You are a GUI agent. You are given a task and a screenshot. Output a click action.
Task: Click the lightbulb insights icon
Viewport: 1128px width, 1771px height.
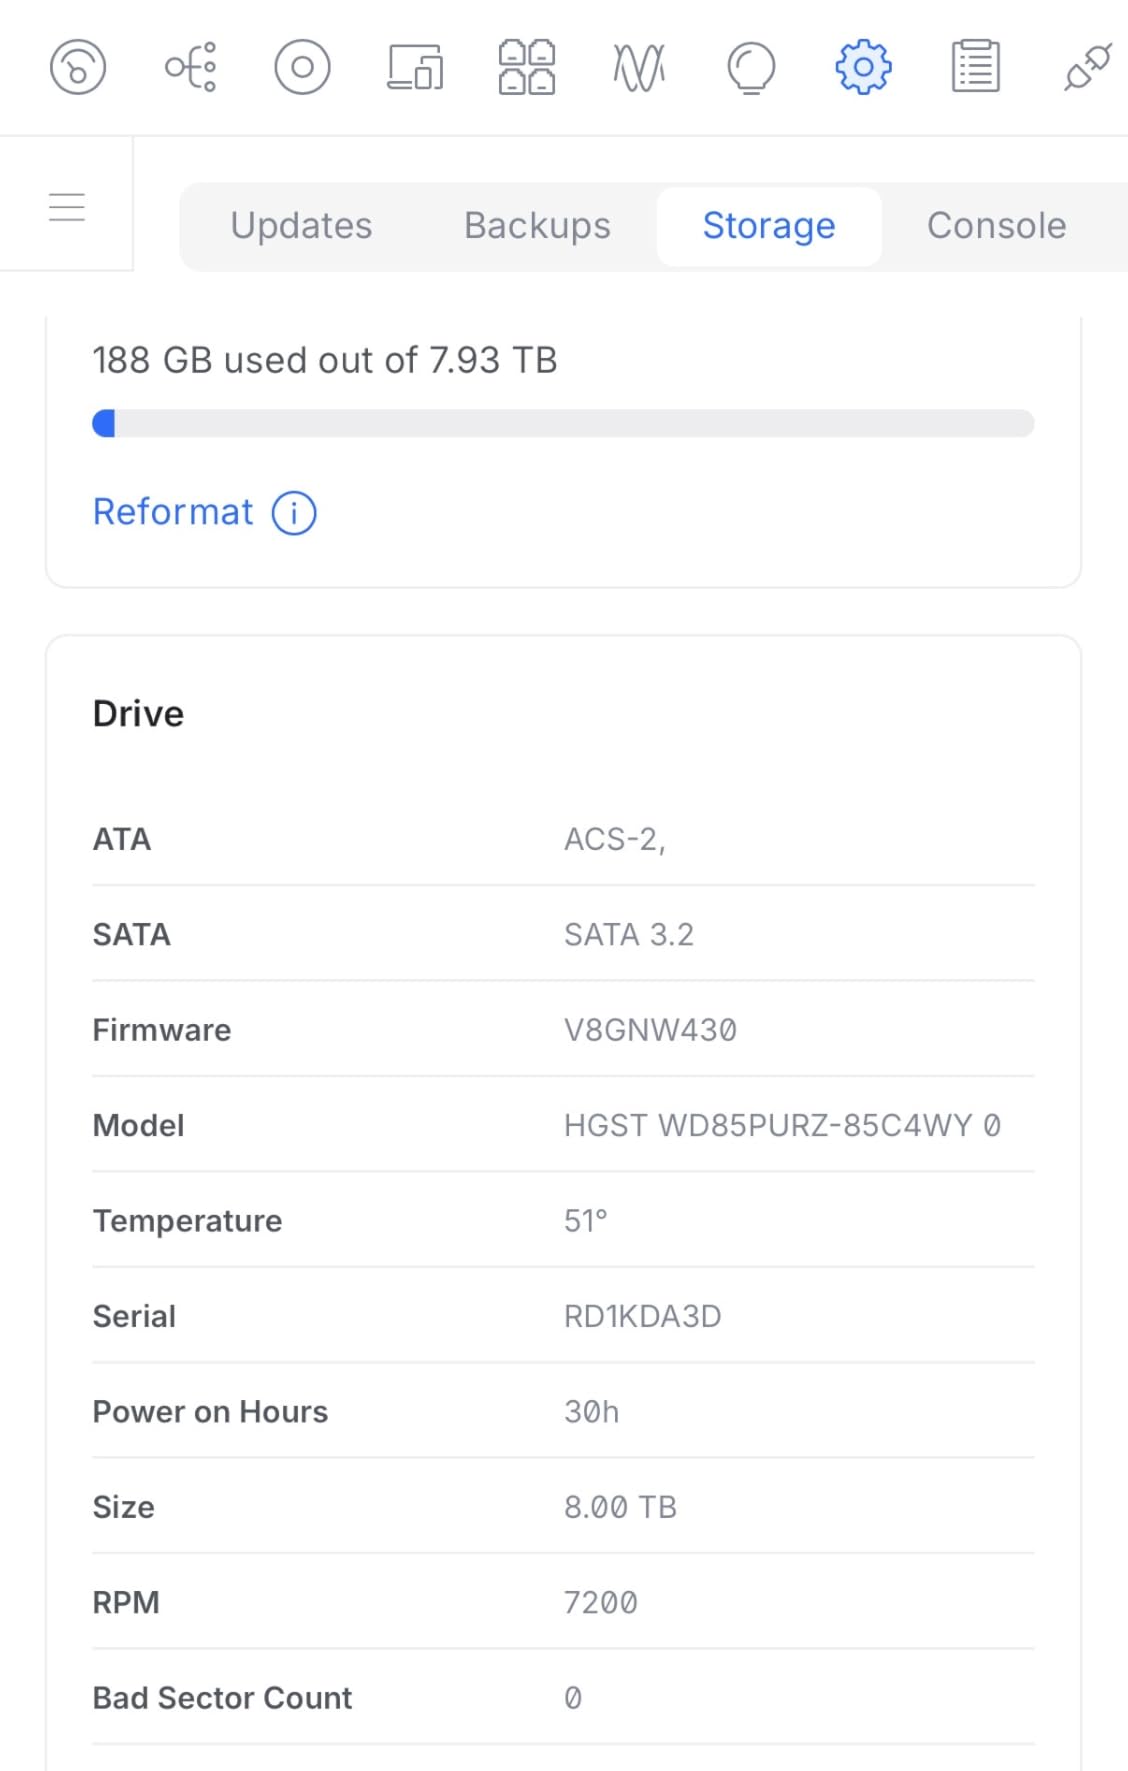point(750,67)
